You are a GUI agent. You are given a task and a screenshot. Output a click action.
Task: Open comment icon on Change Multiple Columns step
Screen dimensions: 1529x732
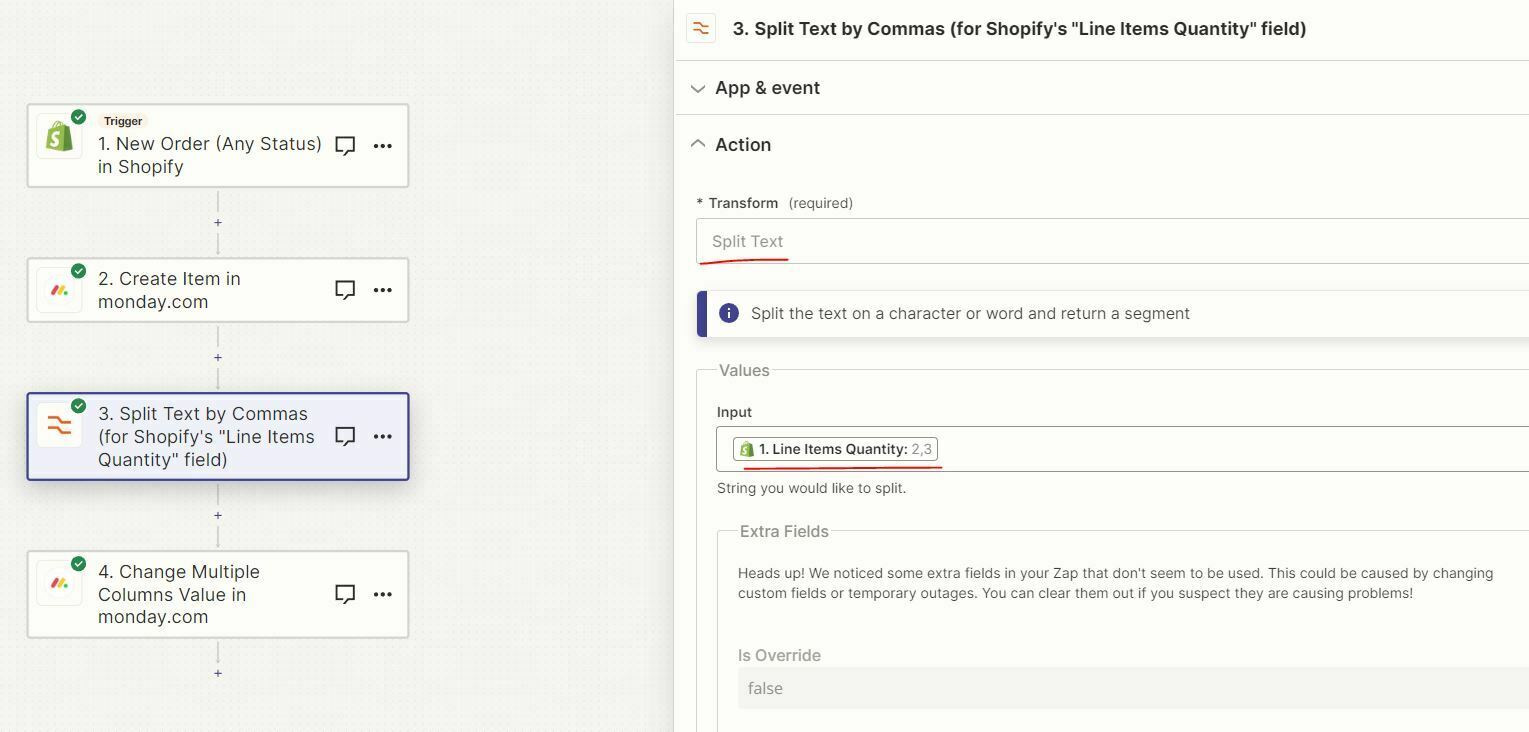tap(345, 594)
